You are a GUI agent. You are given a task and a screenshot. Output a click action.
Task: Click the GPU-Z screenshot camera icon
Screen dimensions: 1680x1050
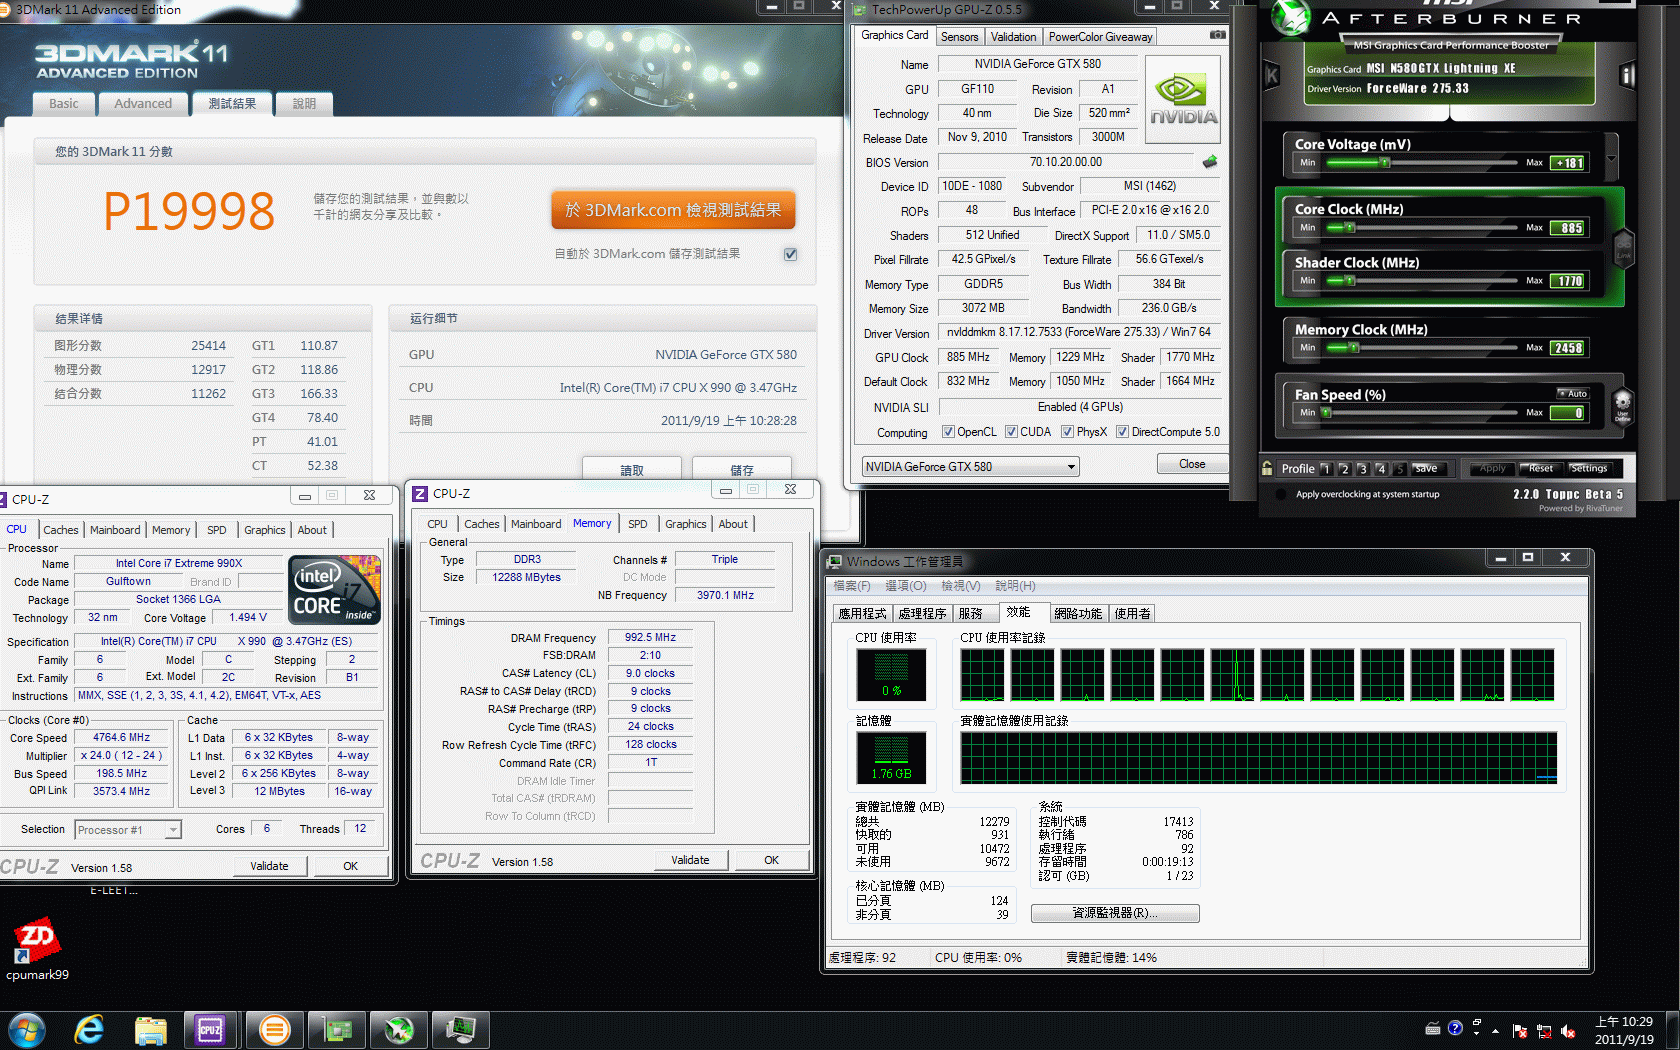pyautogui.click(x=1217, y=35)
